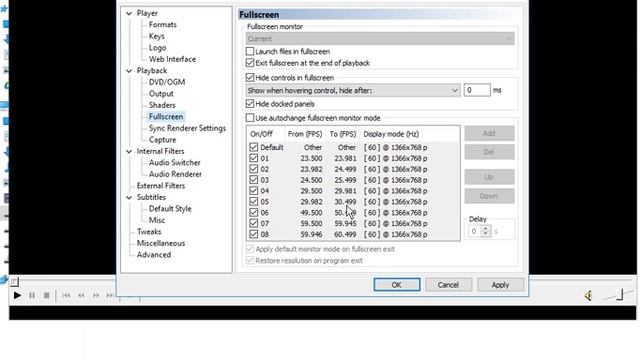Collapse the Player tree node
The image size is (640, 360).
(129, 13)
